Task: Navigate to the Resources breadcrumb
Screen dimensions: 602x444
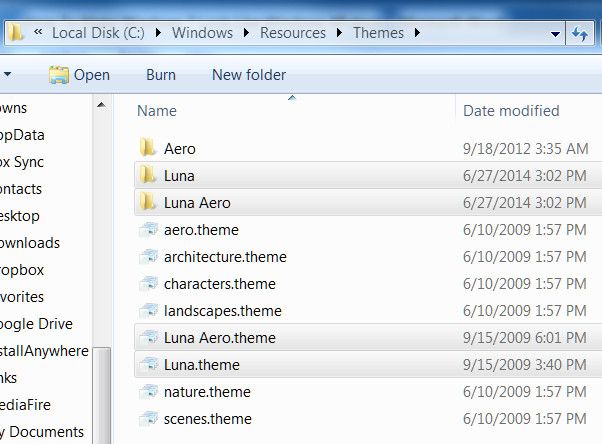Action: pos(293,33)
